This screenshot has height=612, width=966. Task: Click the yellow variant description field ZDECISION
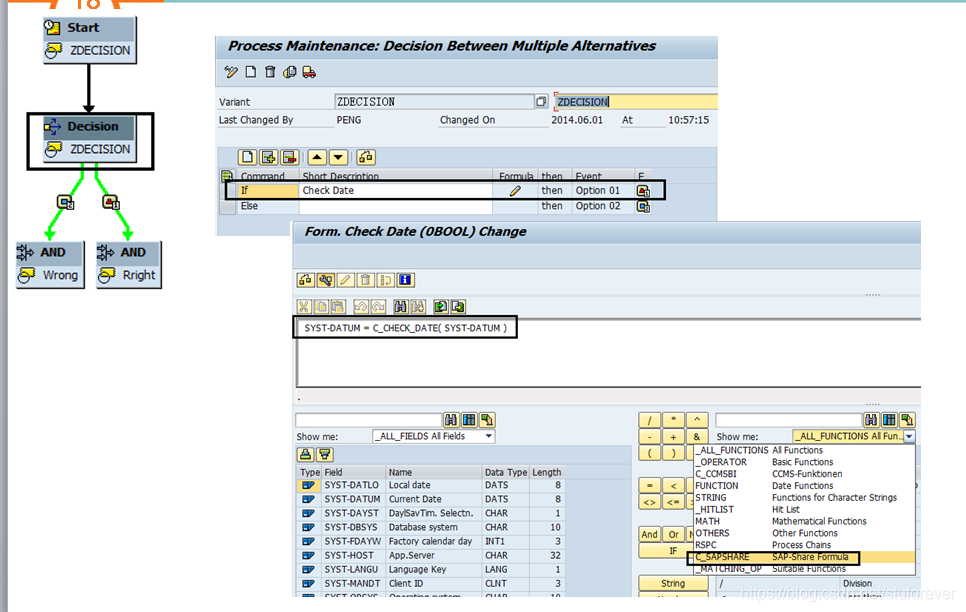click(636, 102)
